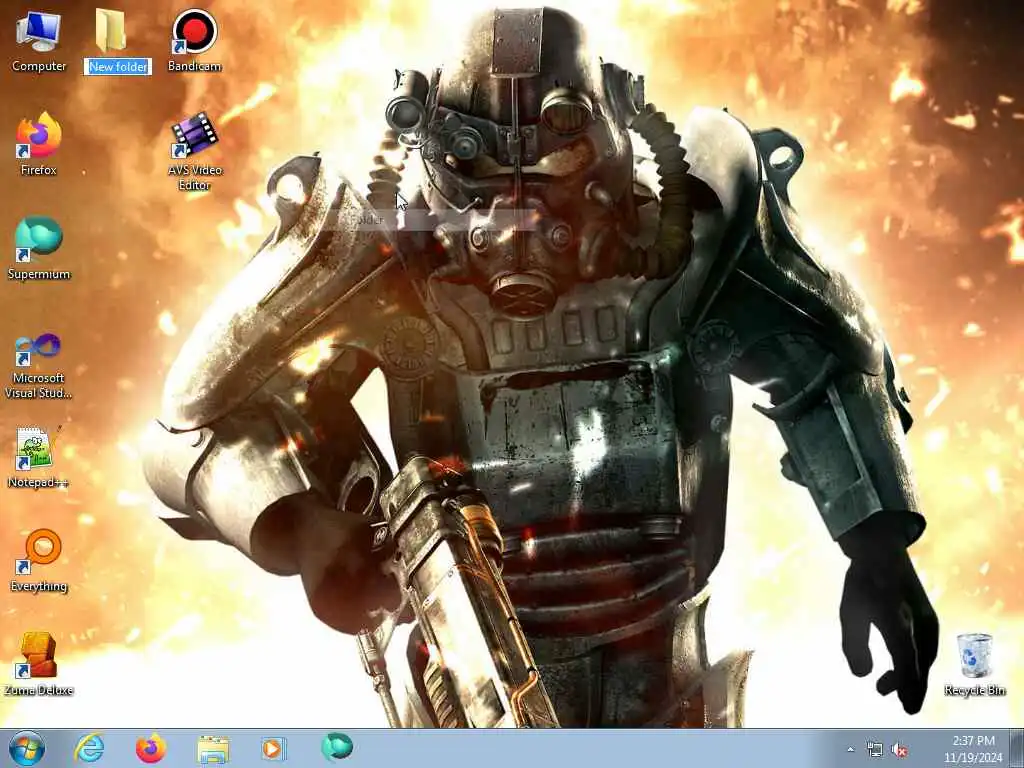The image size is (1024, 768).
Task: Select the Everything search shortcut
Action: pos(39,560)
